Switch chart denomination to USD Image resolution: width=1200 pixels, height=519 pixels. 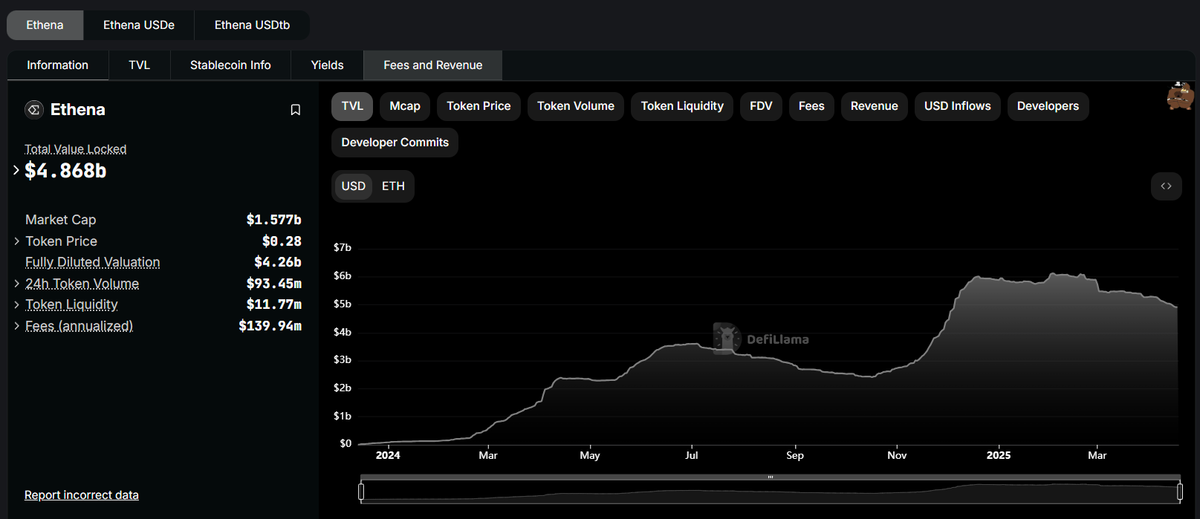click(x=354, y=186)
